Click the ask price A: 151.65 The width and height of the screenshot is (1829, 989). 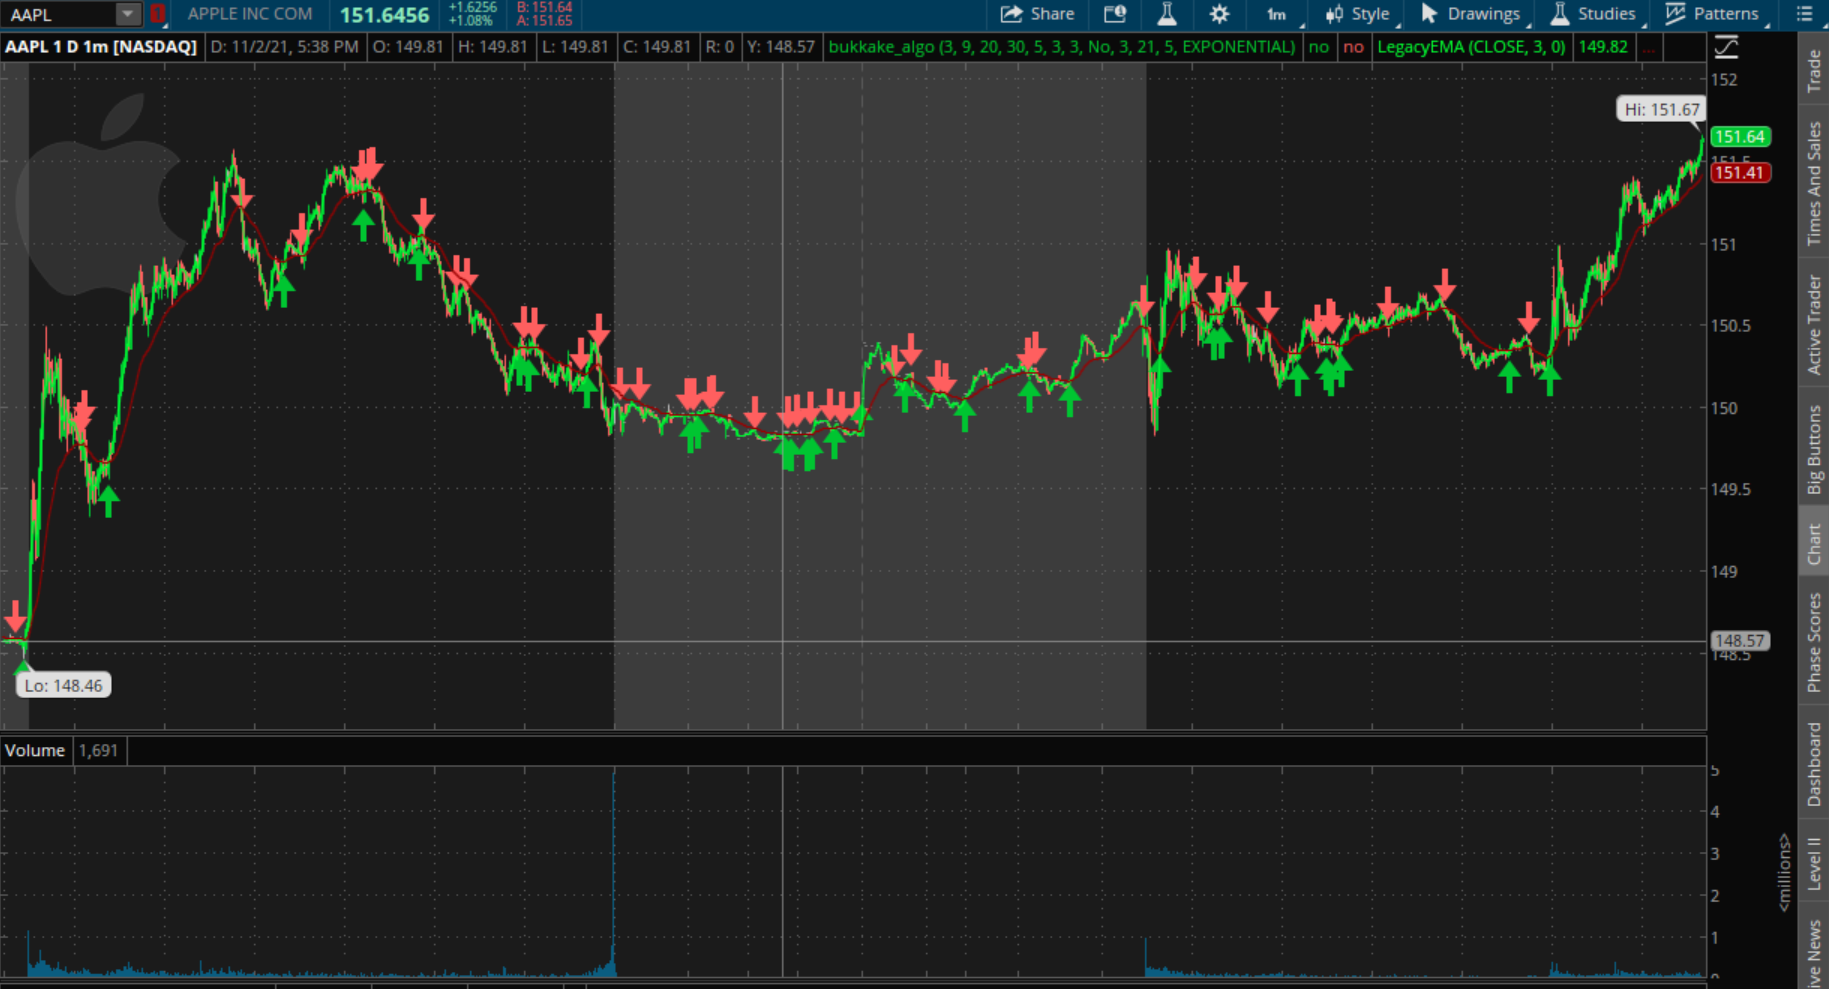[545, 21]
